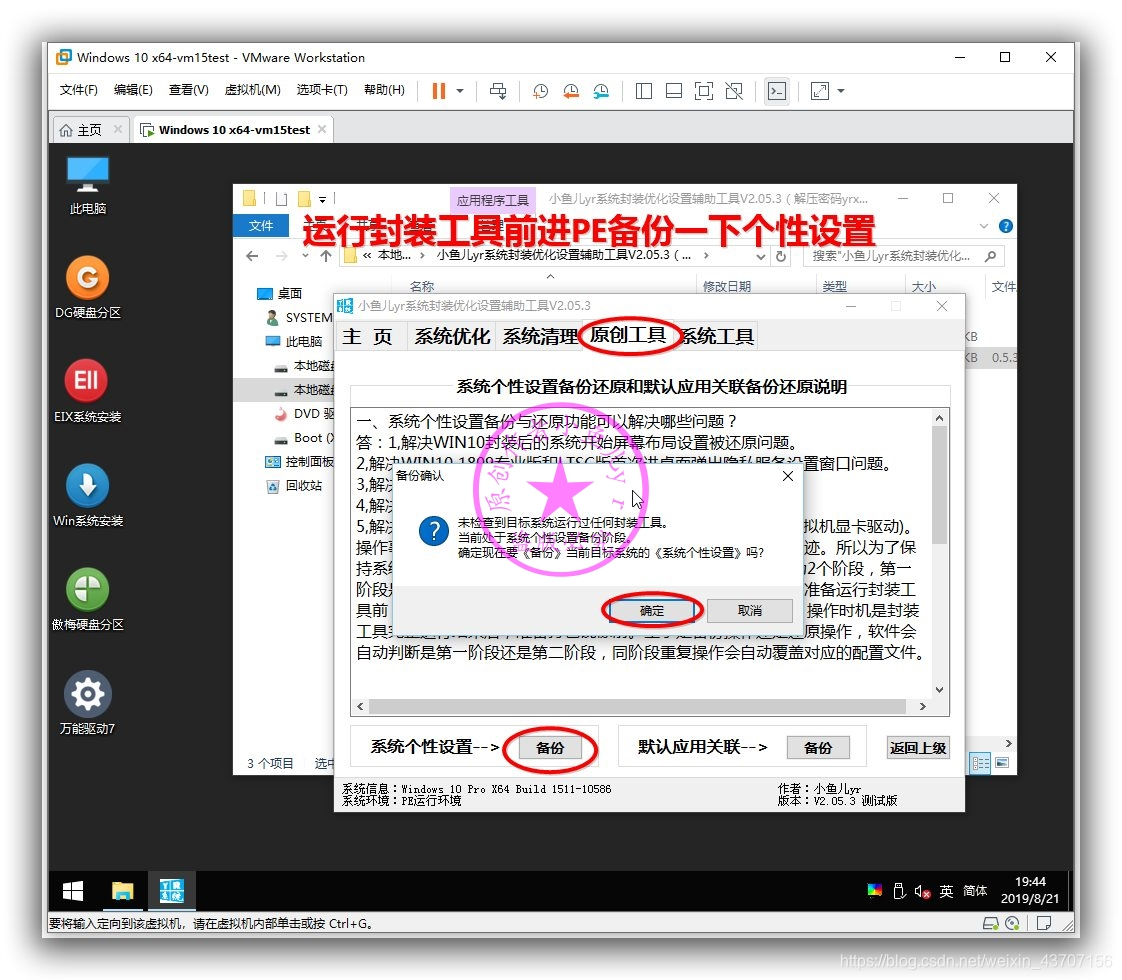1122x980 pixels.
Task: Expand stretch display dropdown arrow
Action: coord(841,91)
